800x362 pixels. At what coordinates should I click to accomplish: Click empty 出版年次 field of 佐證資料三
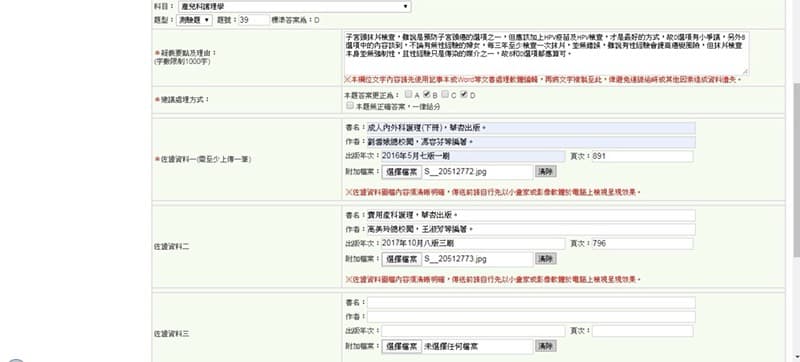click(x=473, y=331)
